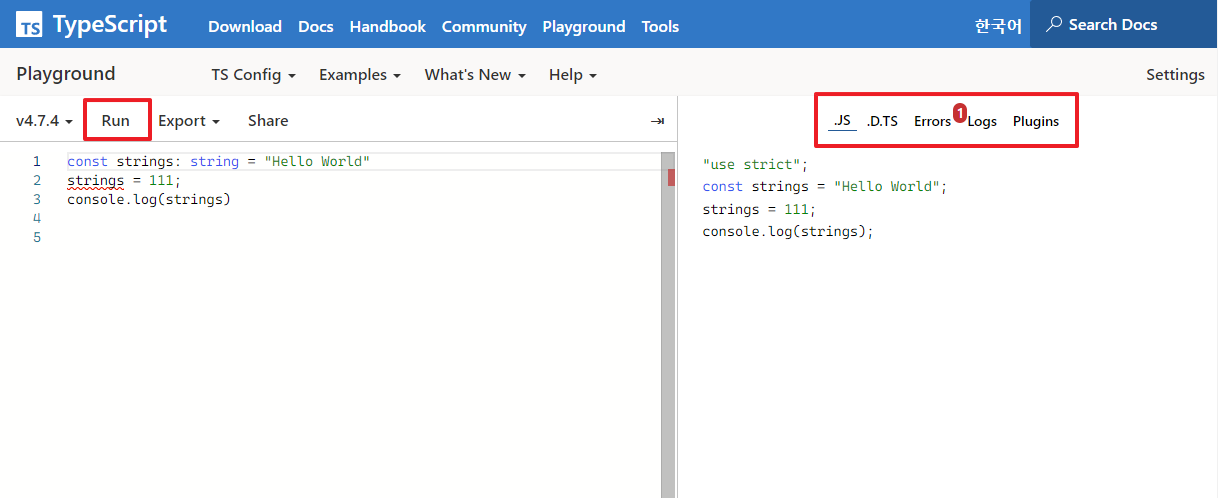Open the Errors tab

click(x=932, y=121)
